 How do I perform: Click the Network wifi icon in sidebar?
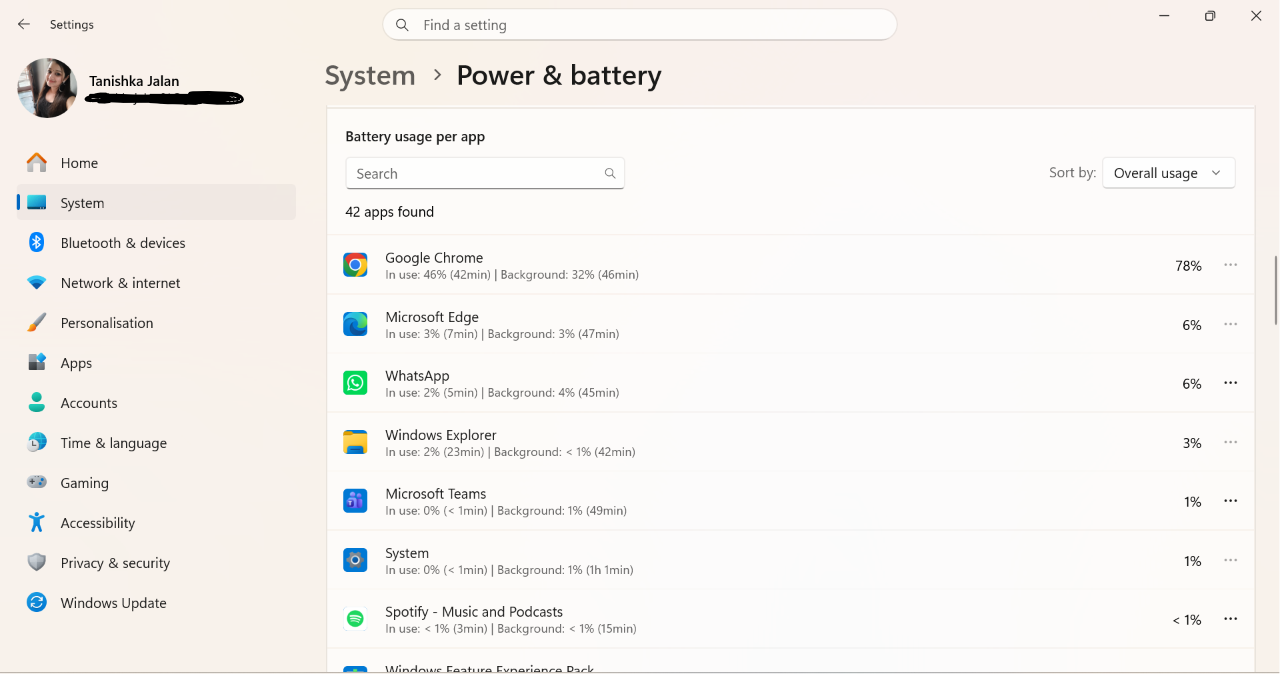click(x=37, y=283)
